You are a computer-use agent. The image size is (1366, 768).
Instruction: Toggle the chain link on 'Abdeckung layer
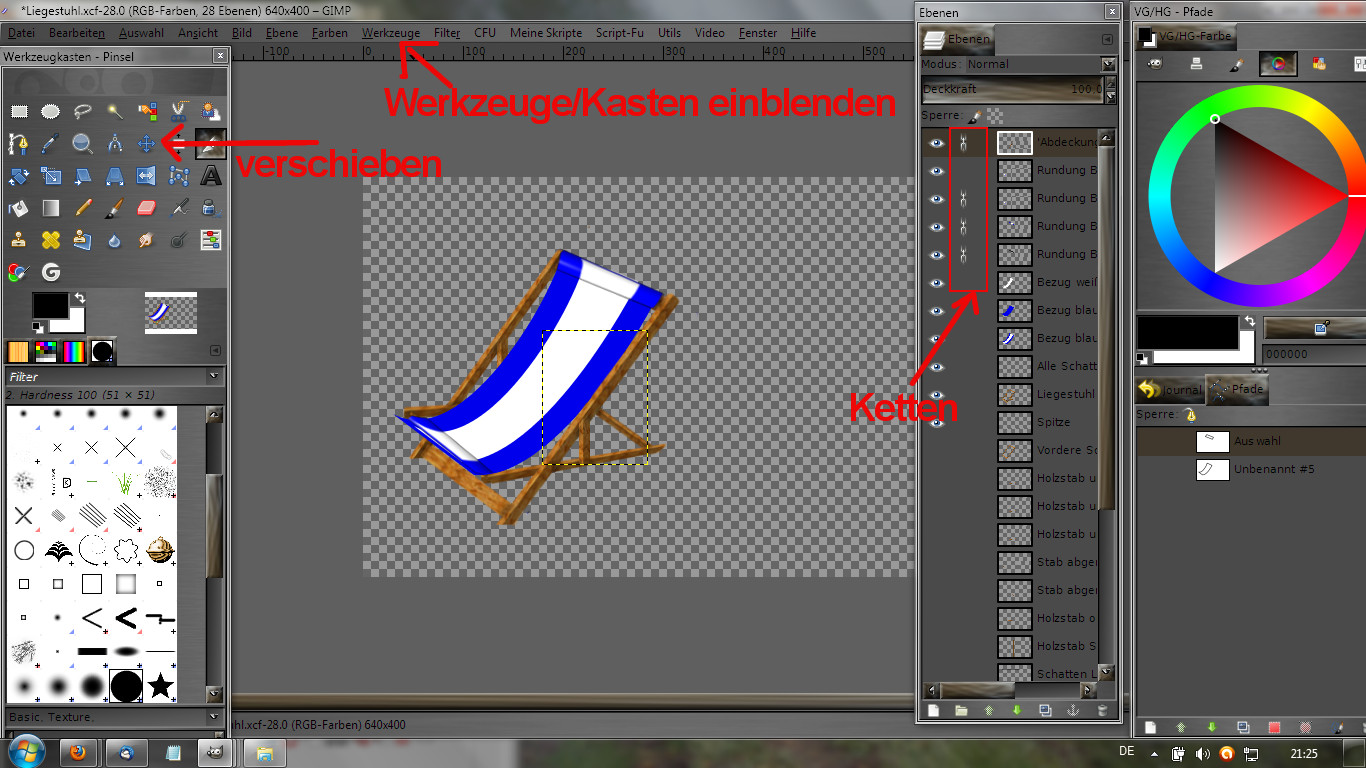963,143
